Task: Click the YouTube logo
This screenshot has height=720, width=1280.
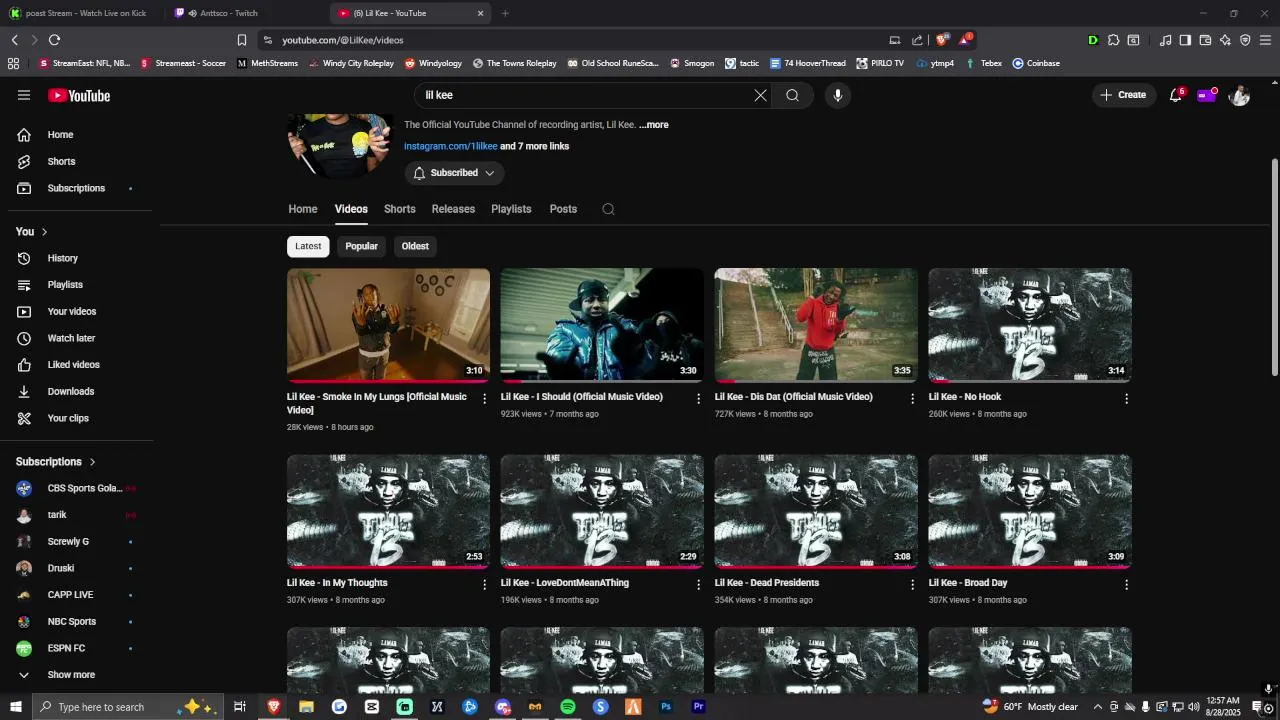Action: coord(79,96)
